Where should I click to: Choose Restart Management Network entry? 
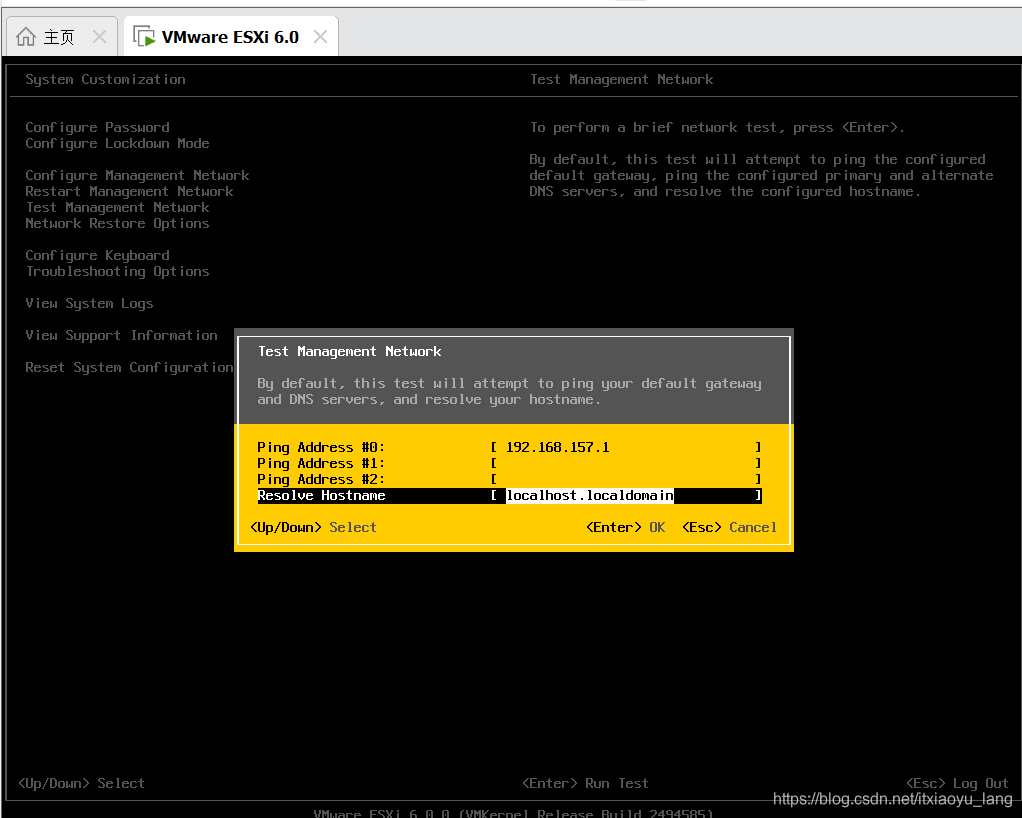pos(129,192)
